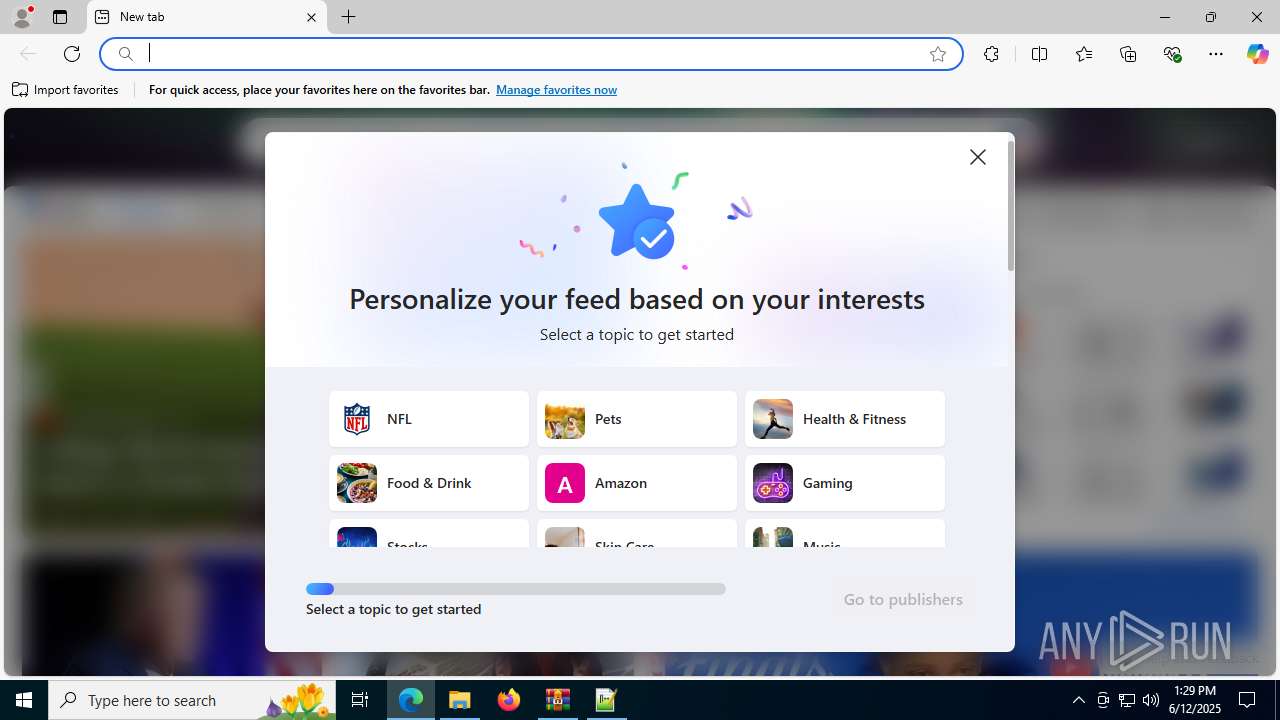The image size is (1280, 720).
Task: Open the Favorites list icon
Action: (1083, 54)
